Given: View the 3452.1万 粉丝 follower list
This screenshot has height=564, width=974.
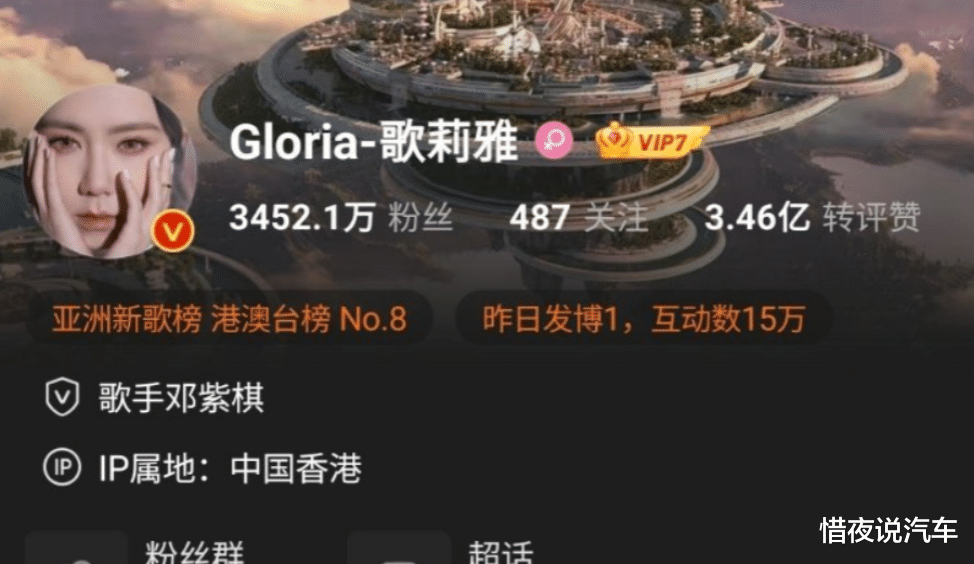Looking at the screenshot, I should tap(341, 217).
